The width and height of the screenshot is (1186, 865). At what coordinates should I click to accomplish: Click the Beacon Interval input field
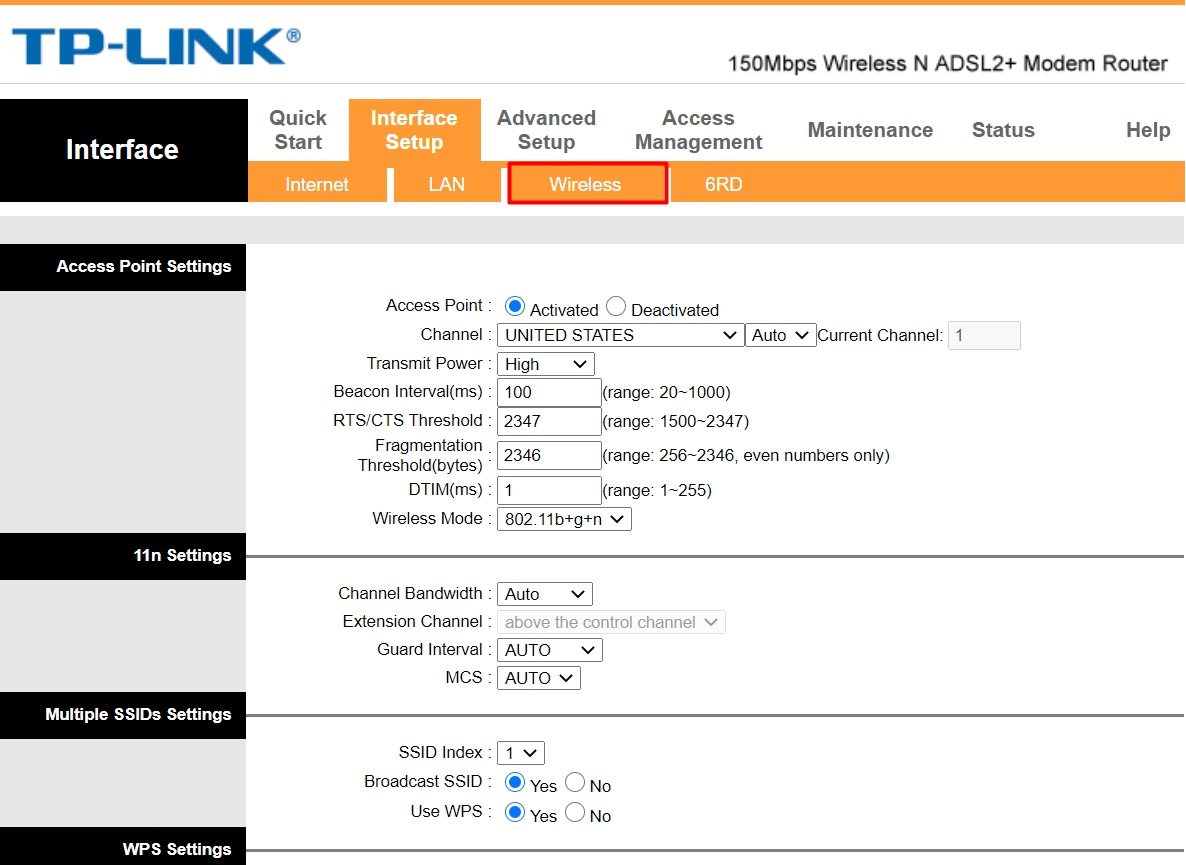tap(548, 392)
